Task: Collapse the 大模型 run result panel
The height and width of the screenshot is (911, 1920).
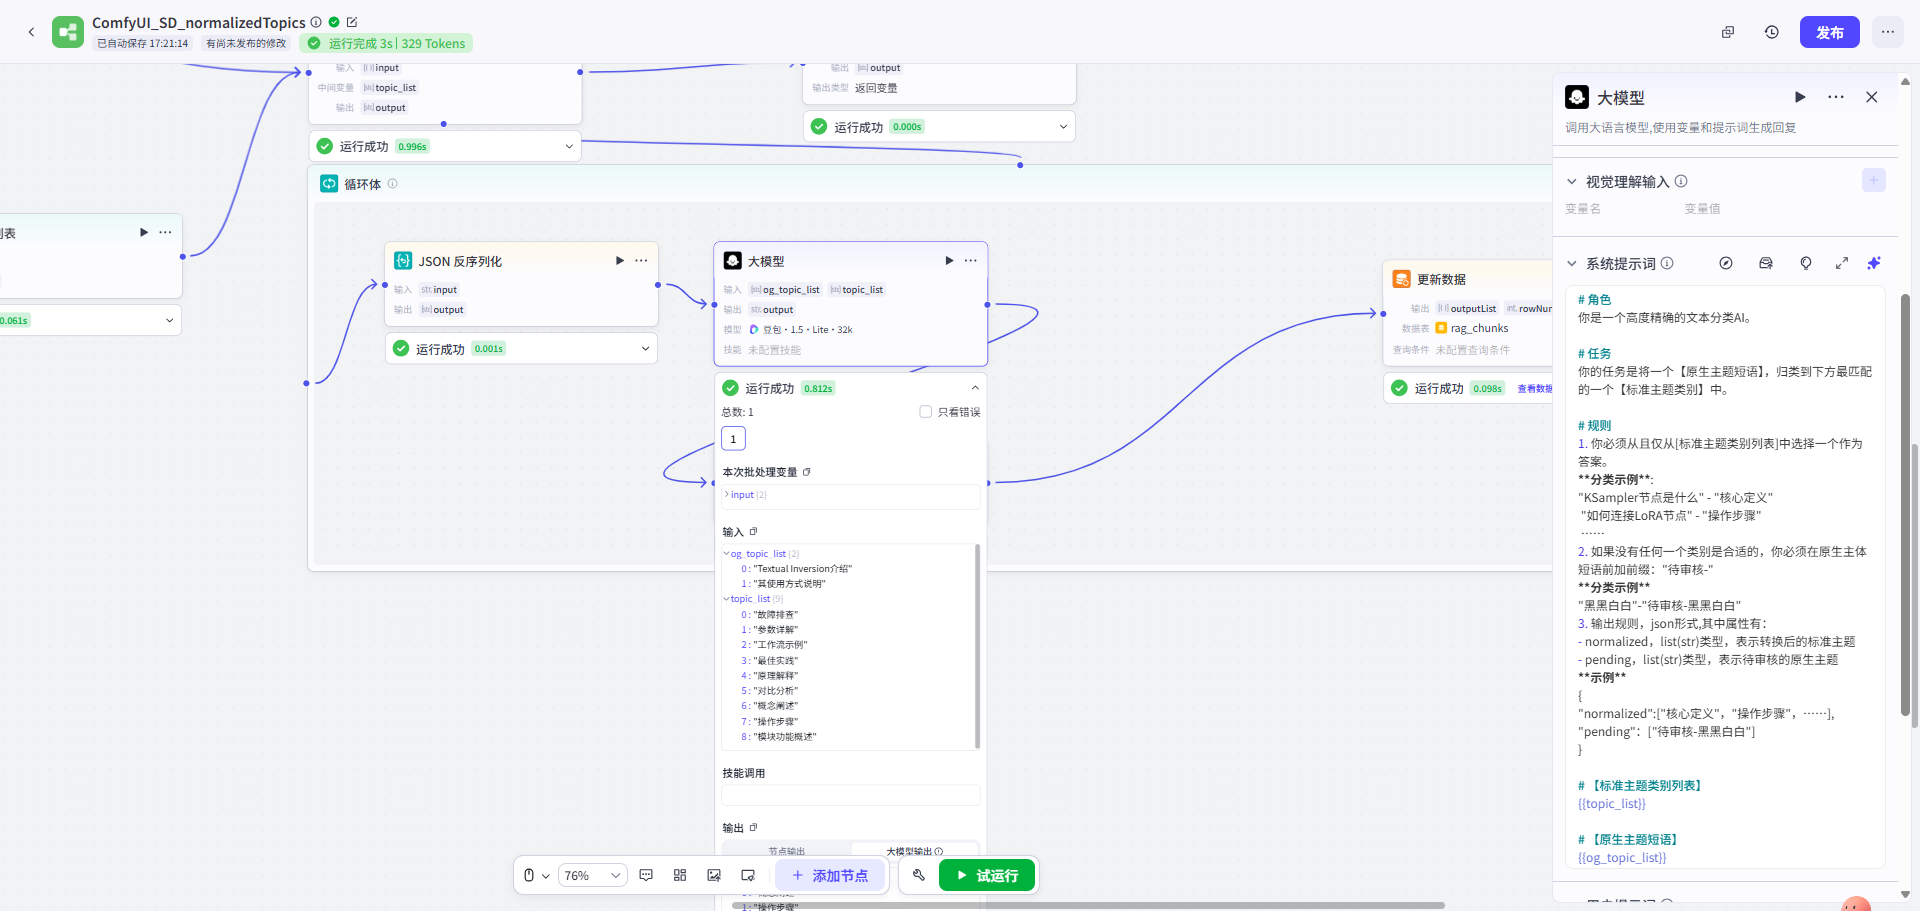Action: 974,388
